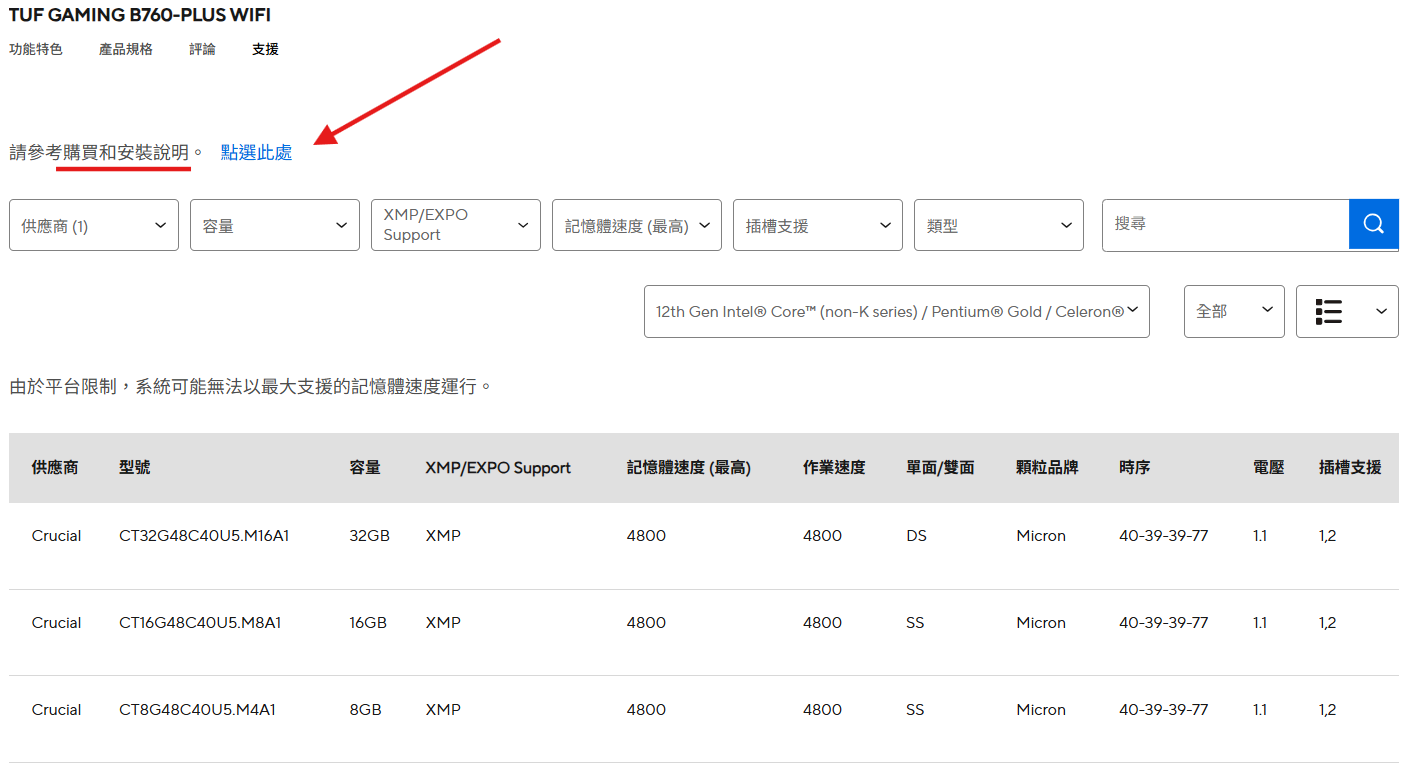Click the blue magnifier search icon
This screenshot has width=1414, height=772.
1373,224
